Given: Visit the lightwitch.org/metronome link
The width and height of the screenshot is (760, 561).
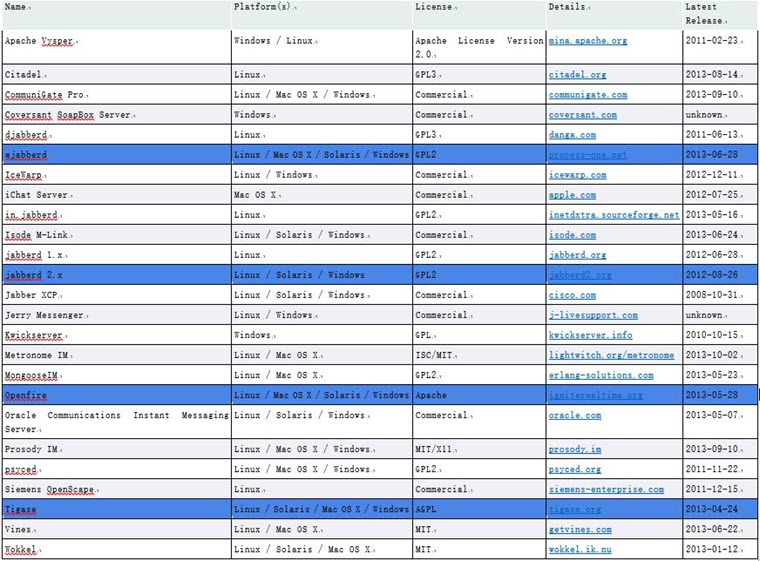Looking at the screenshot, I should (611, 355).
